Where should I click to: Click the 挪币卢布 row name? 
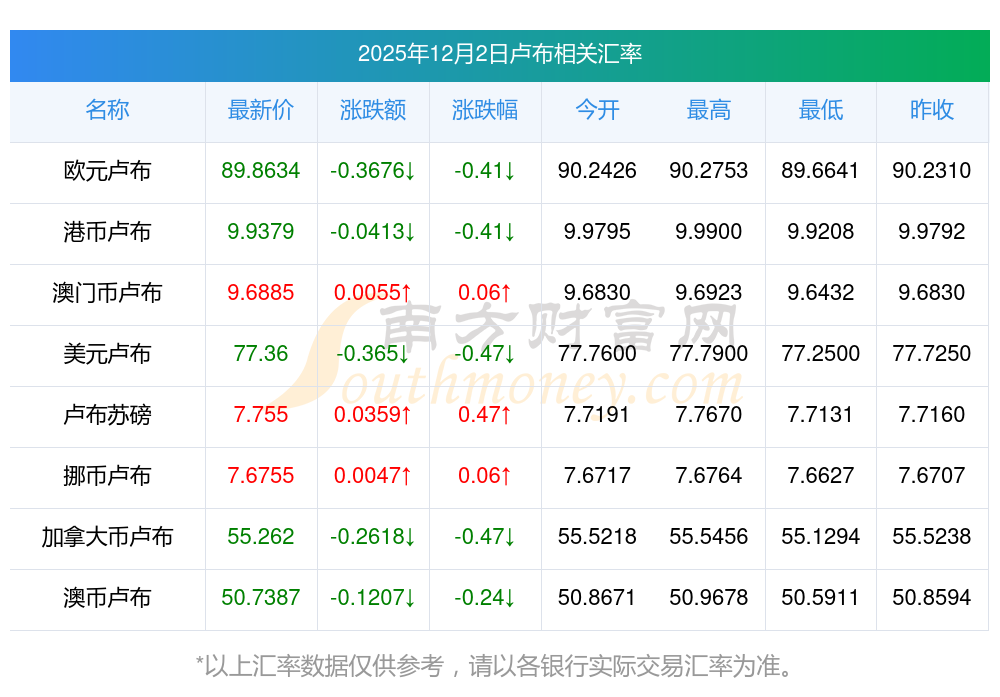coord(107,476)
